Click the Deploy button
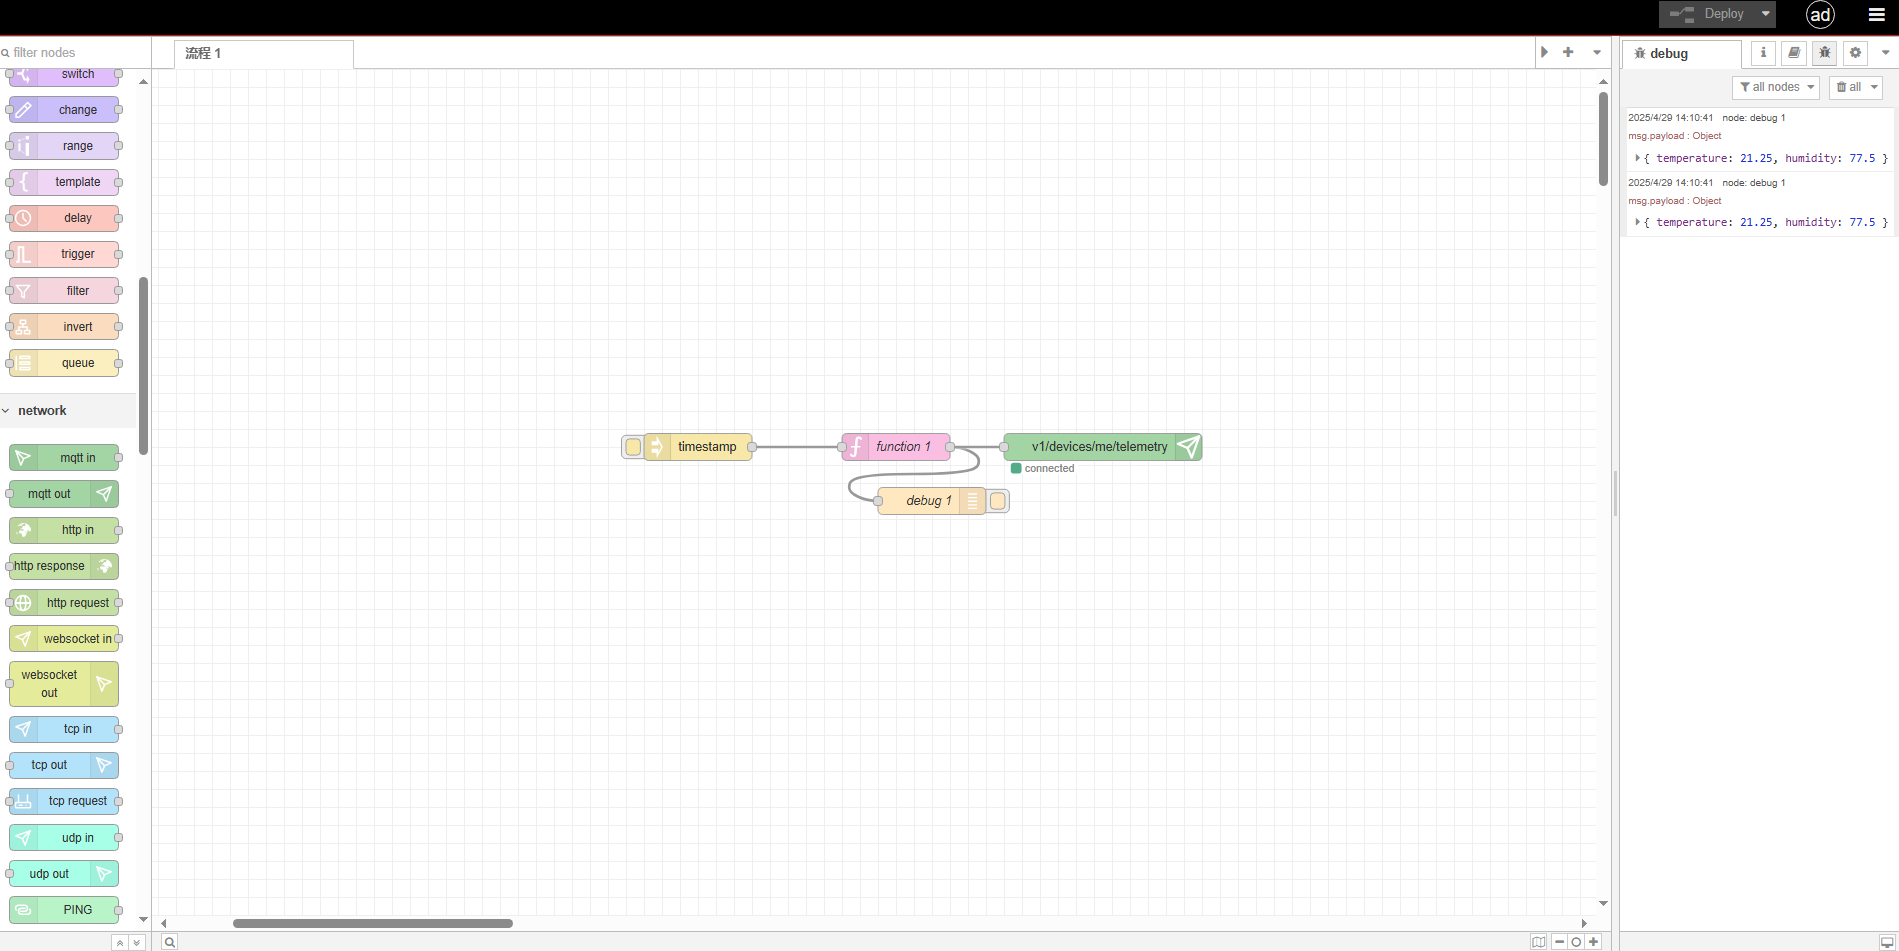 coord(1710,14)
